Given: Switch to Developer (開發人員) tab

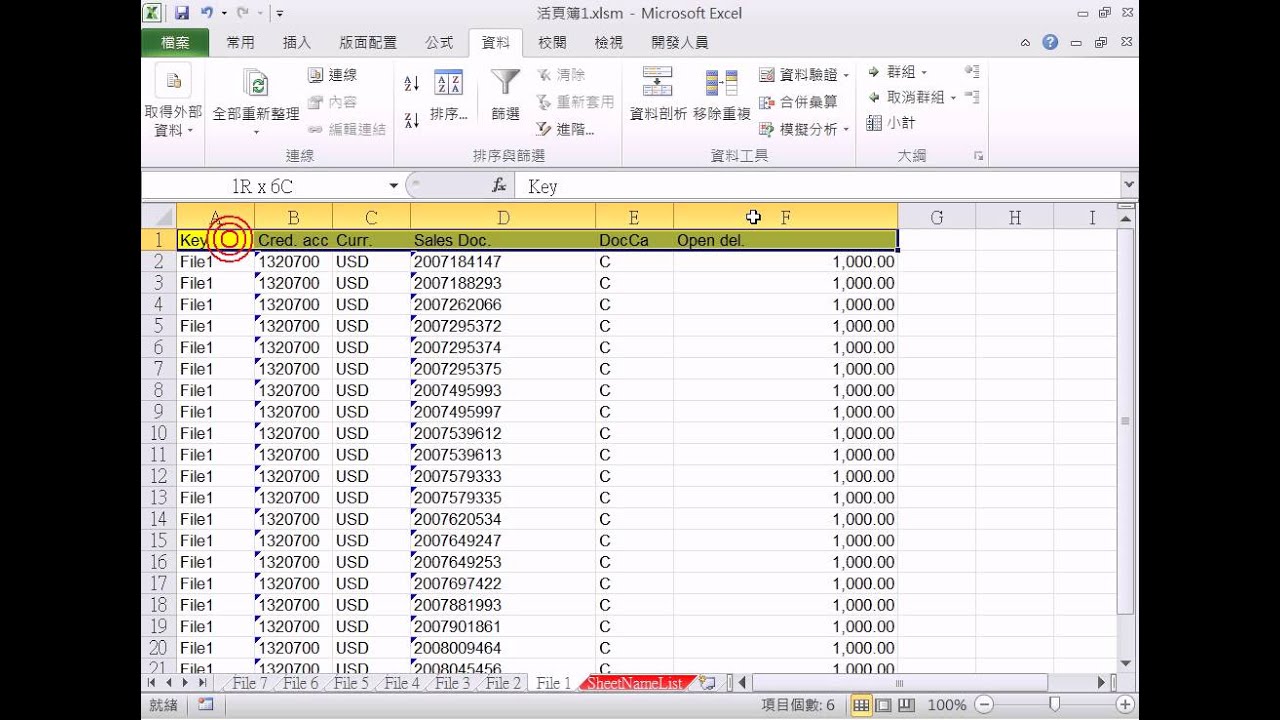Looking at the screenshot, I should (680, 42).
